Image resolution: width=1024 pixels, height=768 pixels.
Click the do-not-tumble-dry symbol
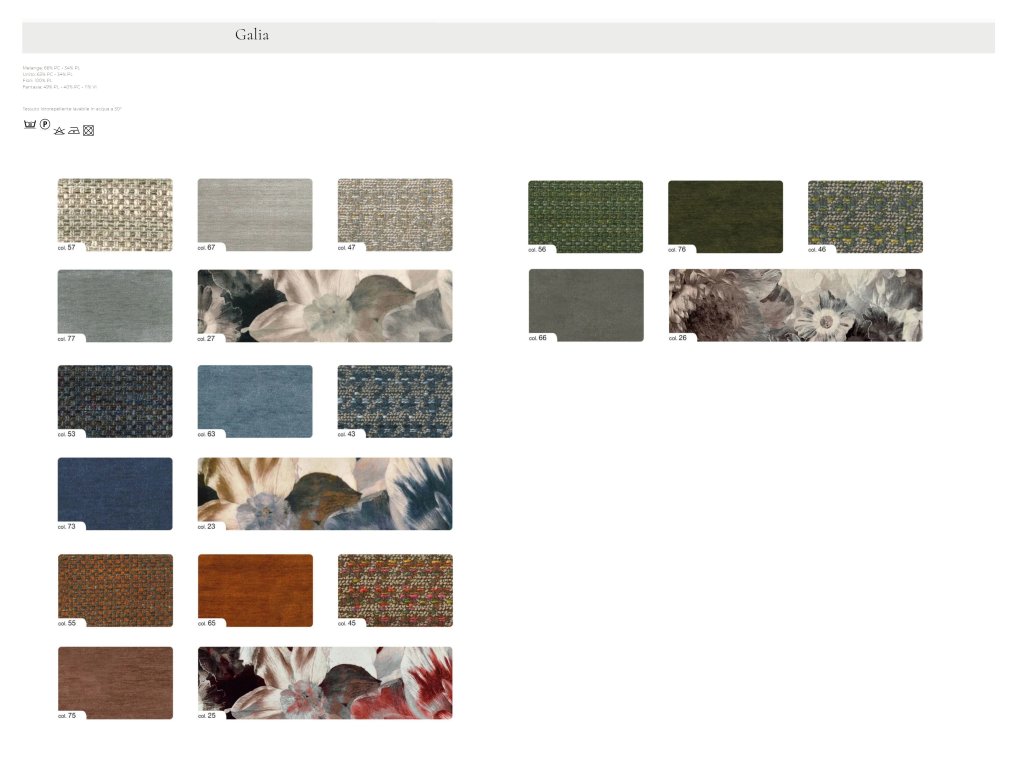(x=88, y=130)
